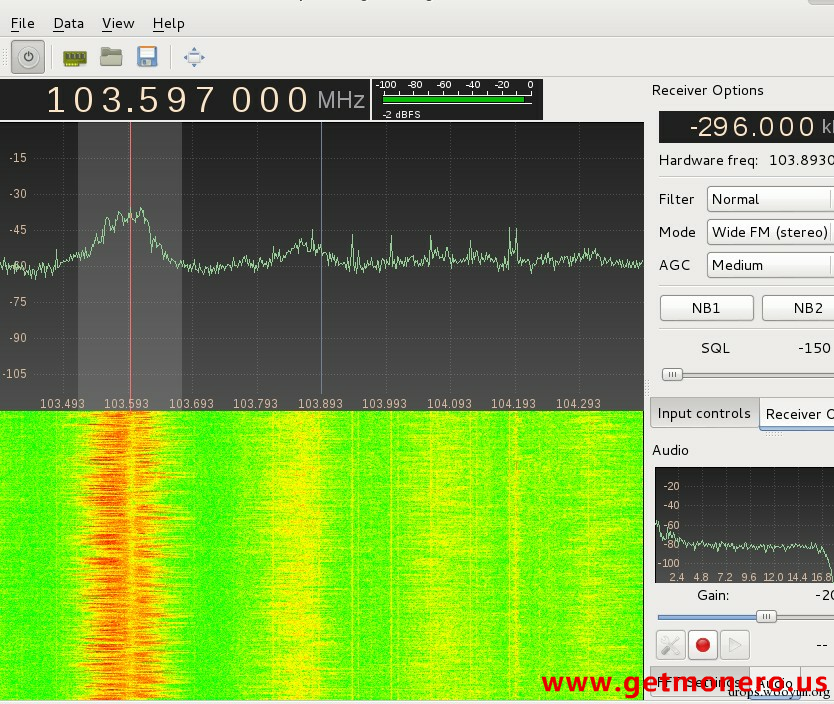Image resolution: width=834 pixels, height=704 pixels.
Task: Click the 103.597 MHz frequency display
Action: tap(180, 100)
